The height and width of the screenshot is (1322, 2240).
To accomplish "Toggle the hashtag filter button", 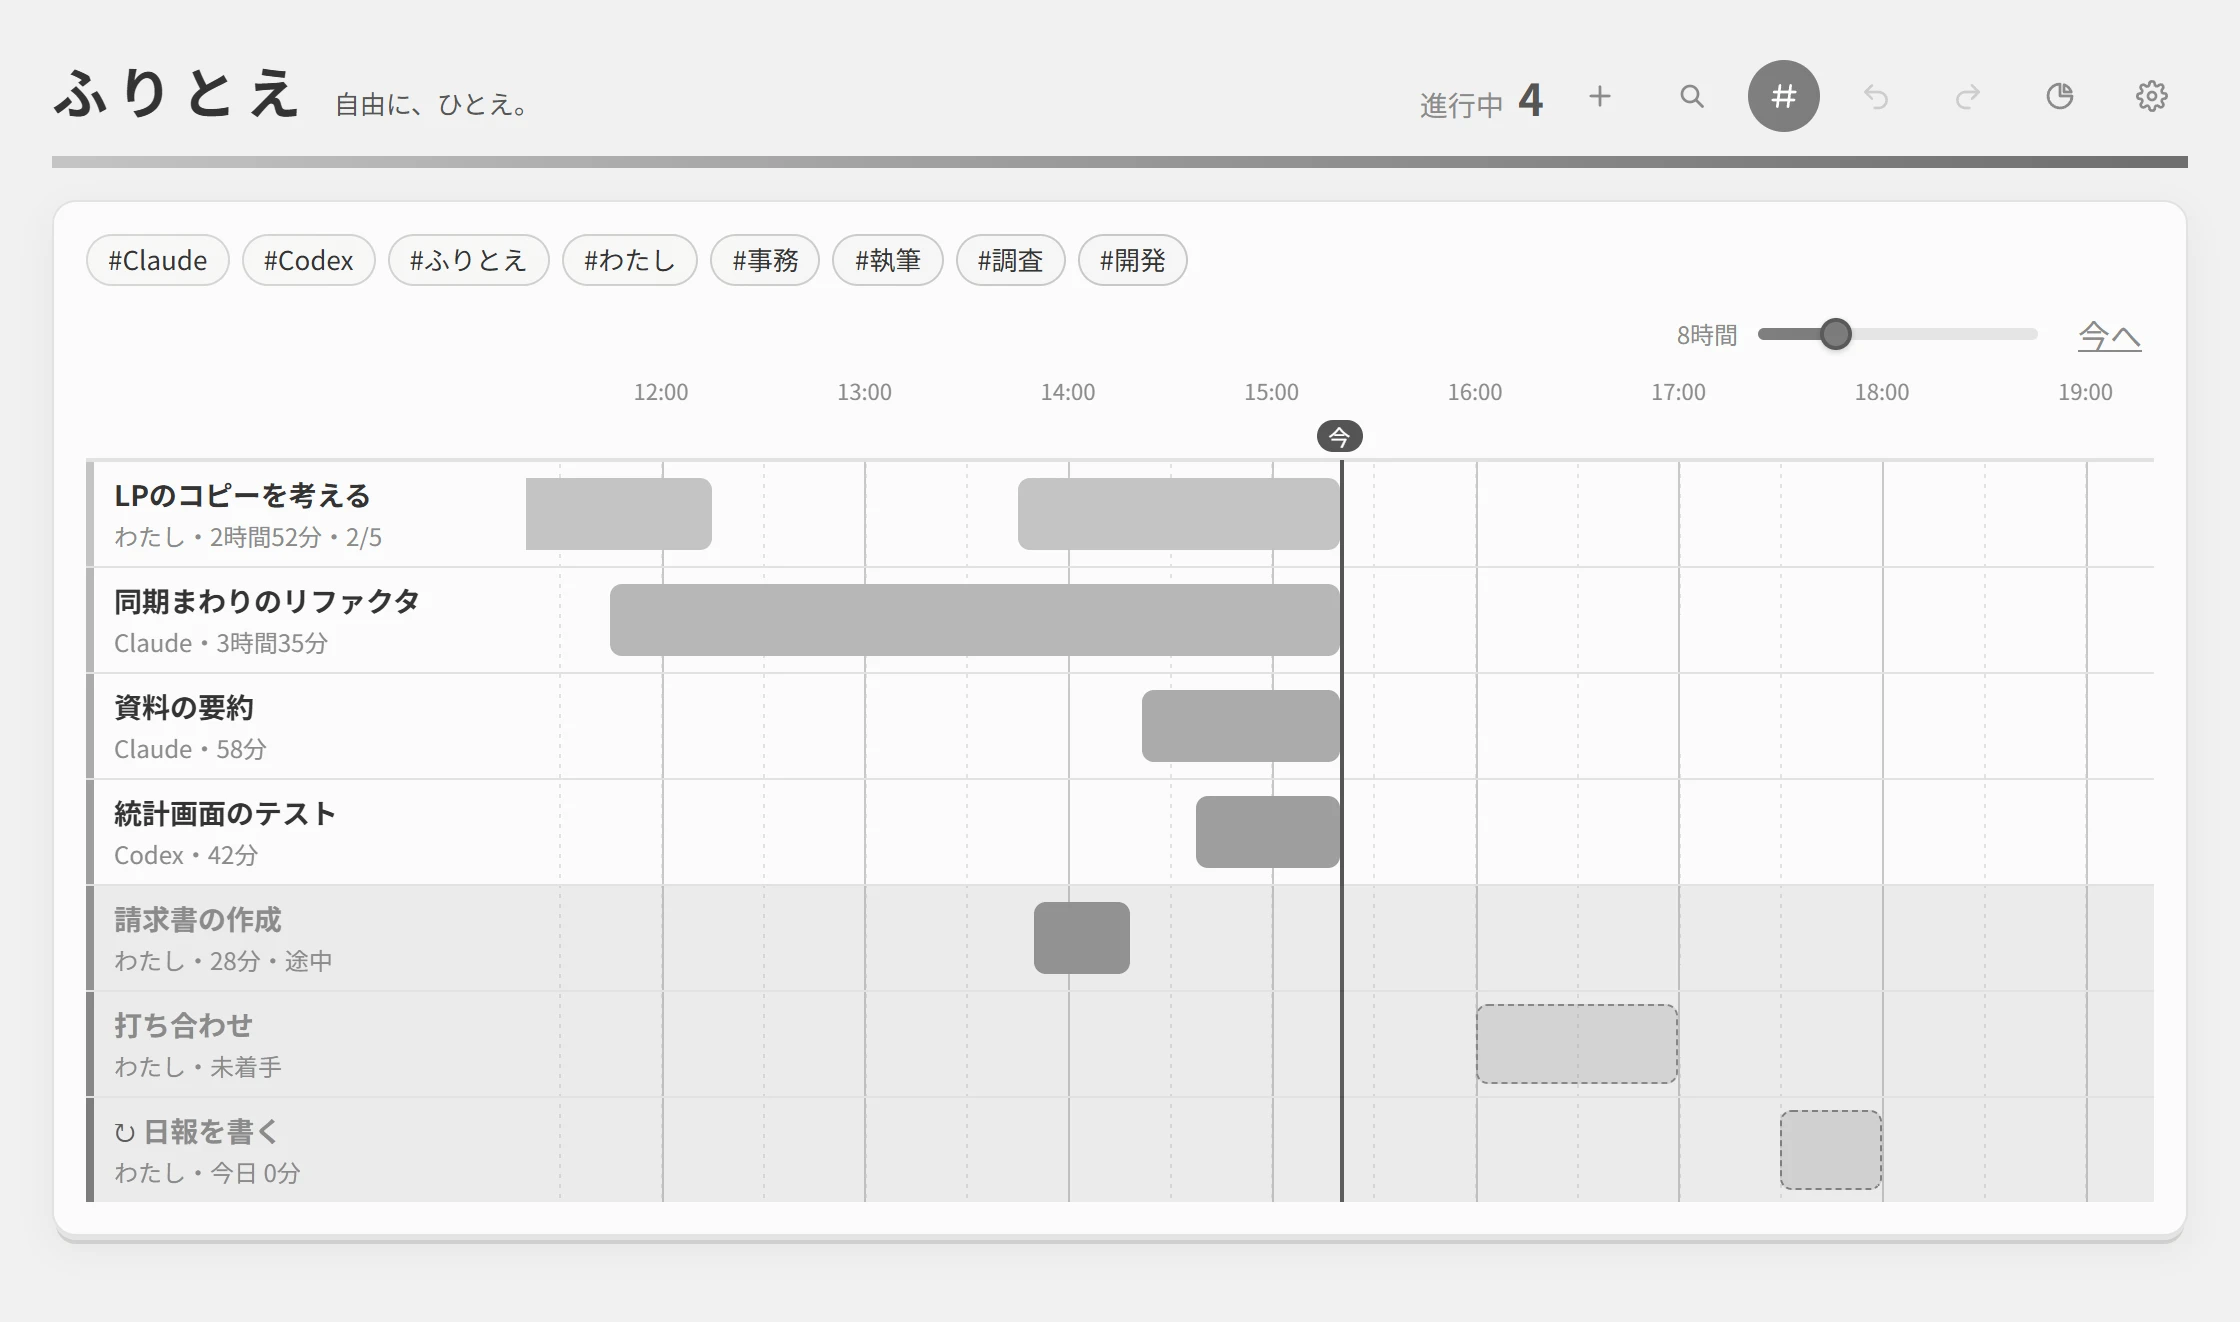I will 1783,96.
